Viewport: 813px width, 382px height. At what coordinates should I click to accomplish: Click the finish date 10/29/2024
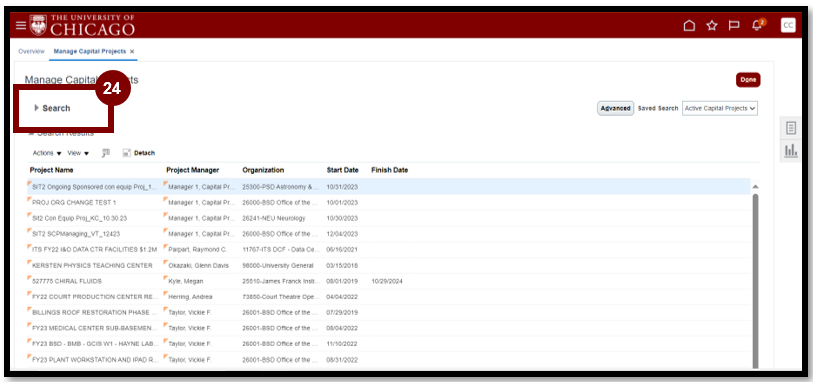click(387, 281)
